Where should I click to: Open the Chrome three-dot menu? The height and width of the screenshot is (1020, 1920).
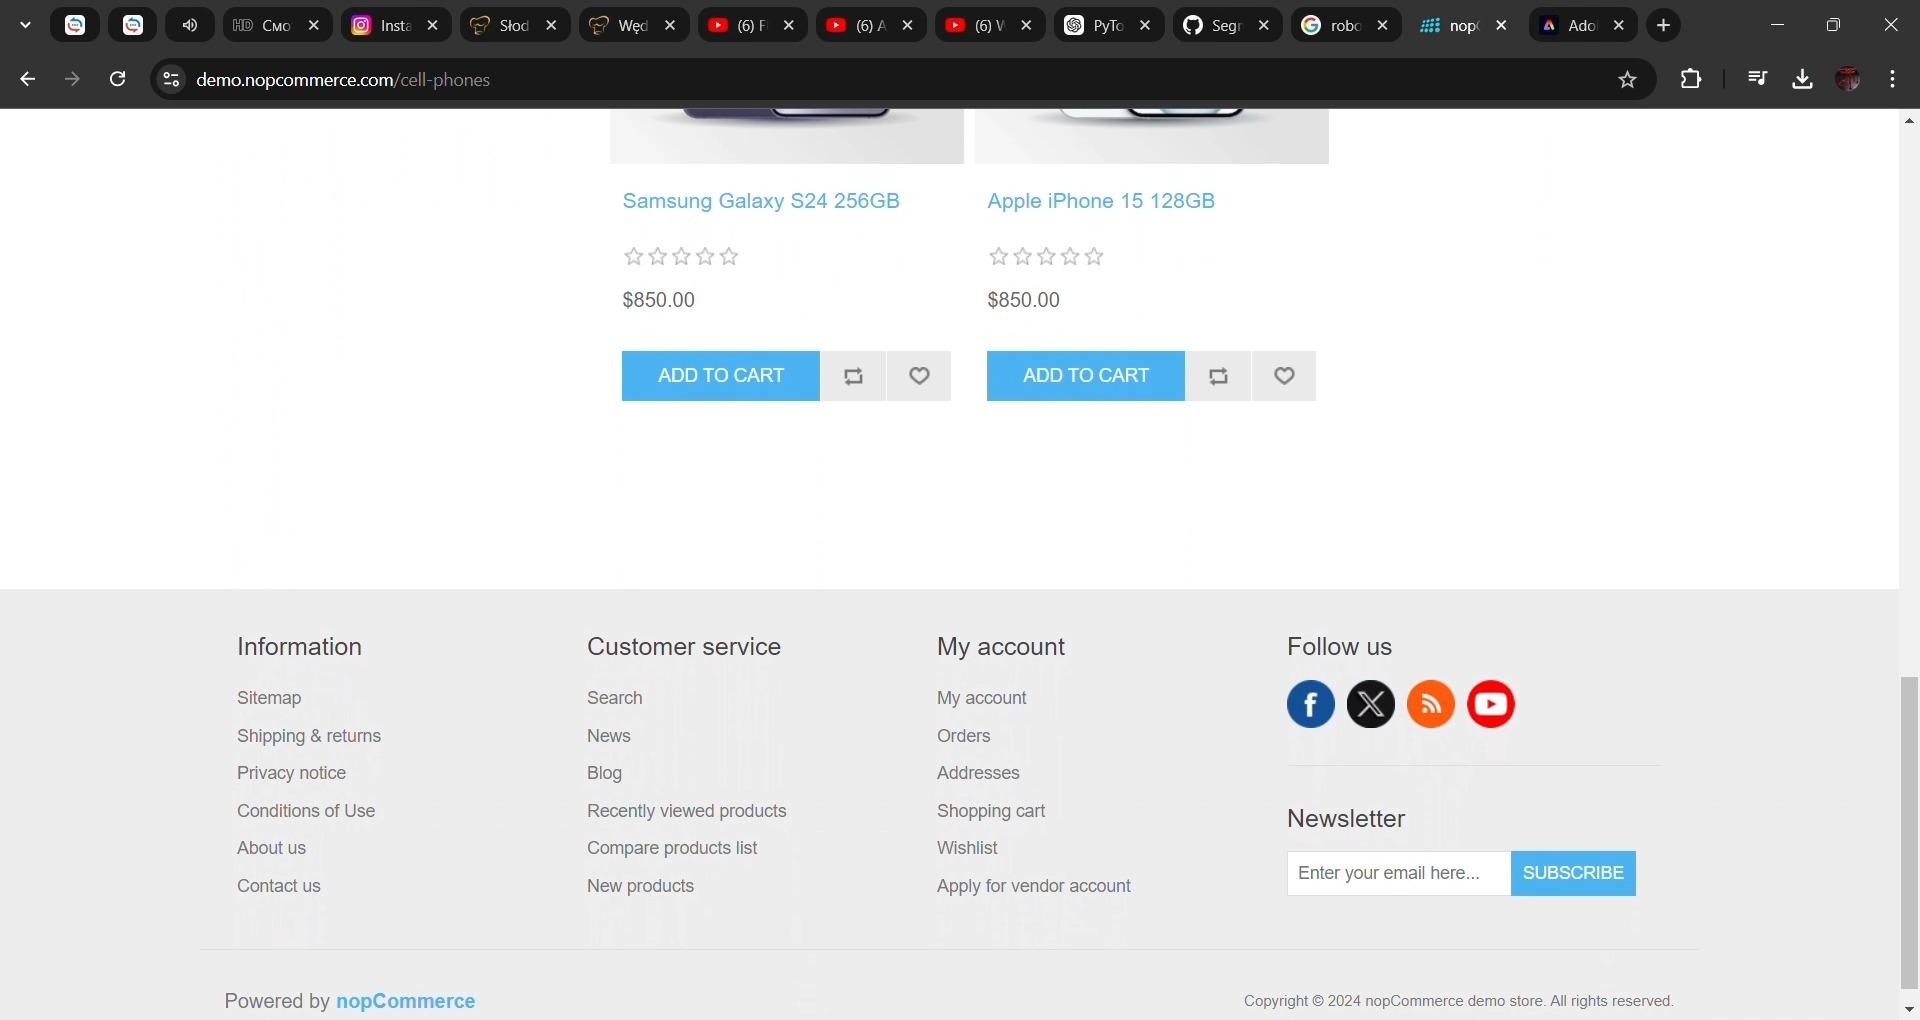click(x=1892, y=79)
